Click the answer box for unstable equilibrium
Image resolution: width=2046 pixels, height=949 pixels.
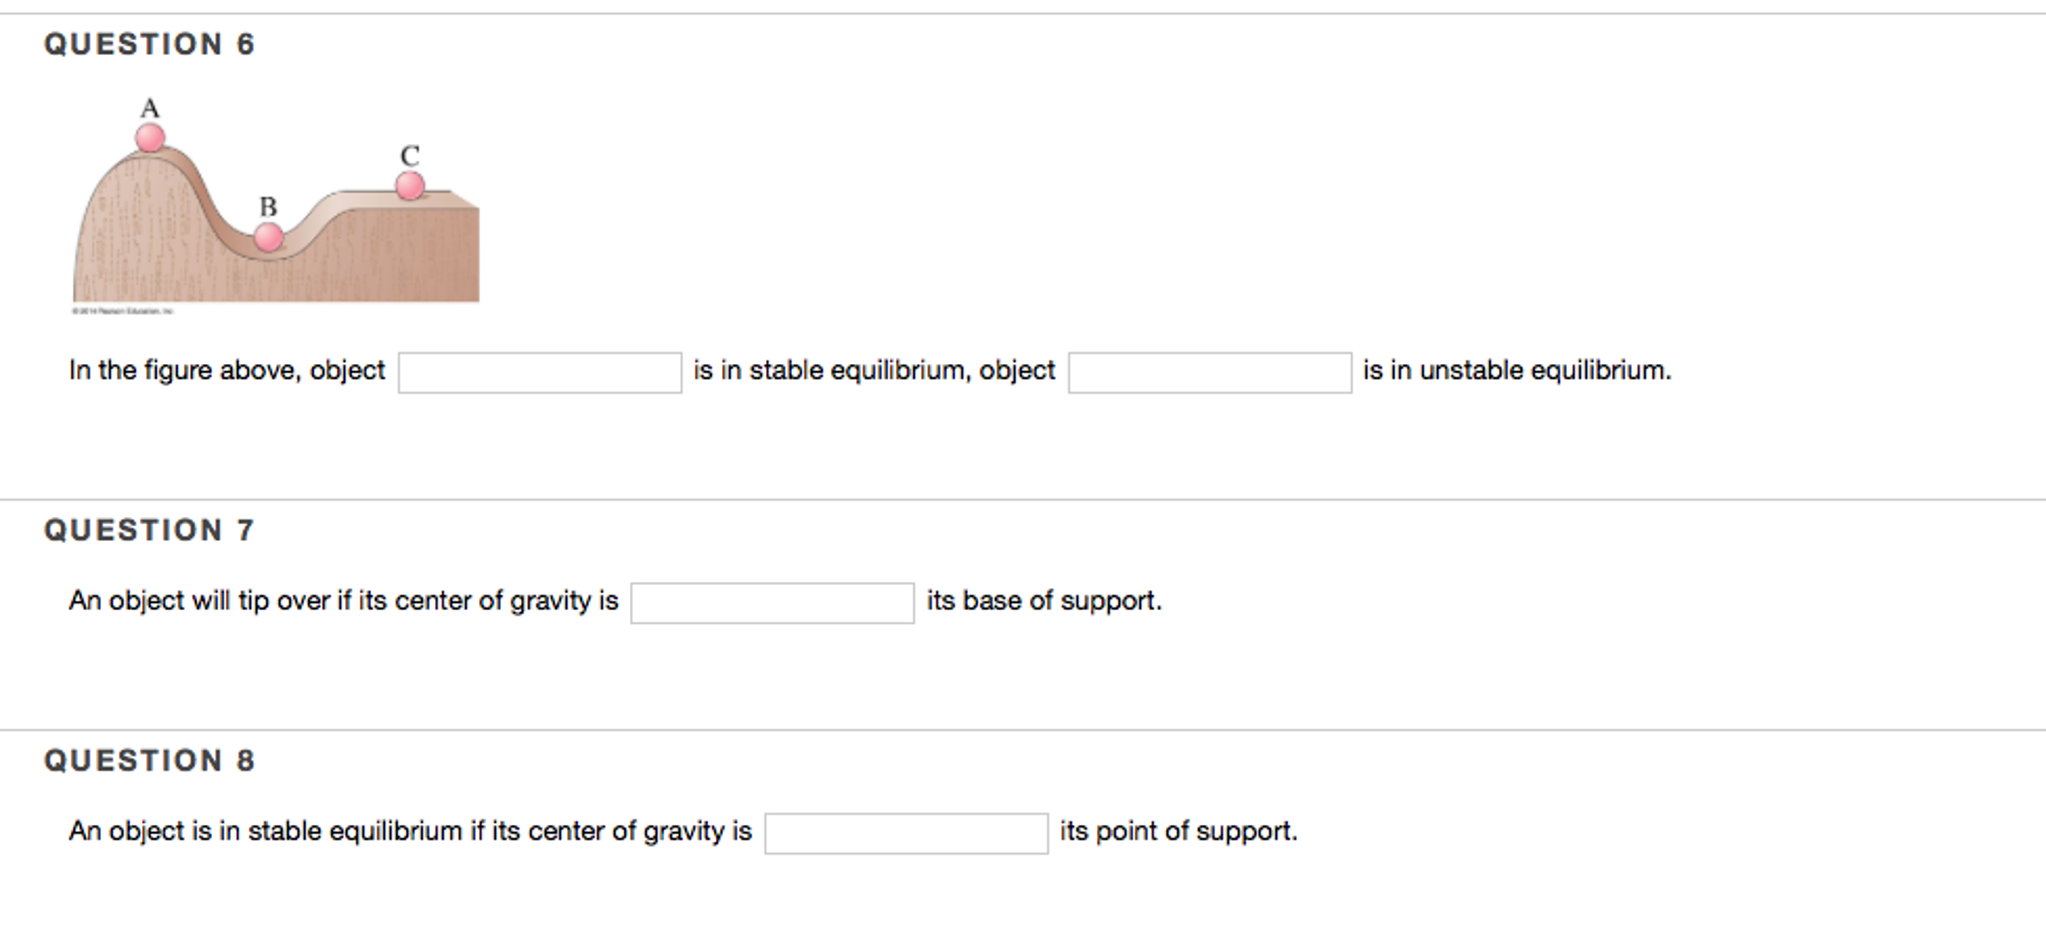point(1209,371)
